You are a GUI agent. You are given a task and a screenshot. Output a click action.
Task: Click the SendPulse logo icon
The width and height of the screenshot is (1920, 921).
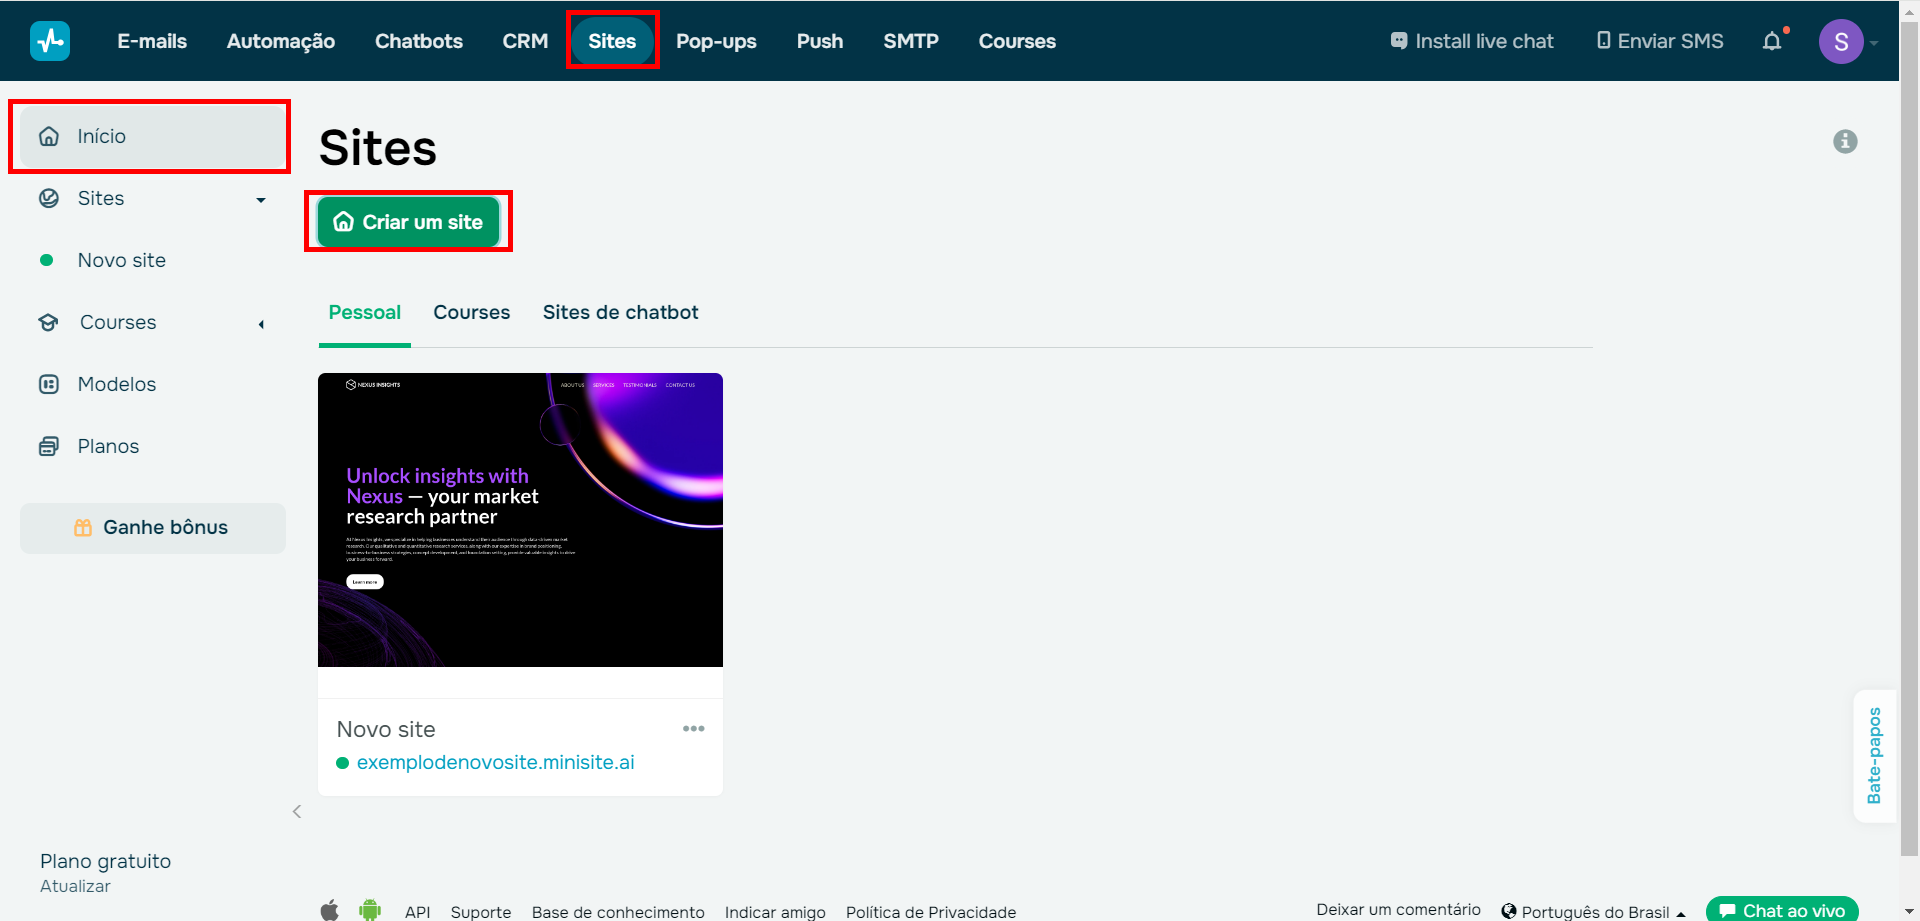(50, 41)
